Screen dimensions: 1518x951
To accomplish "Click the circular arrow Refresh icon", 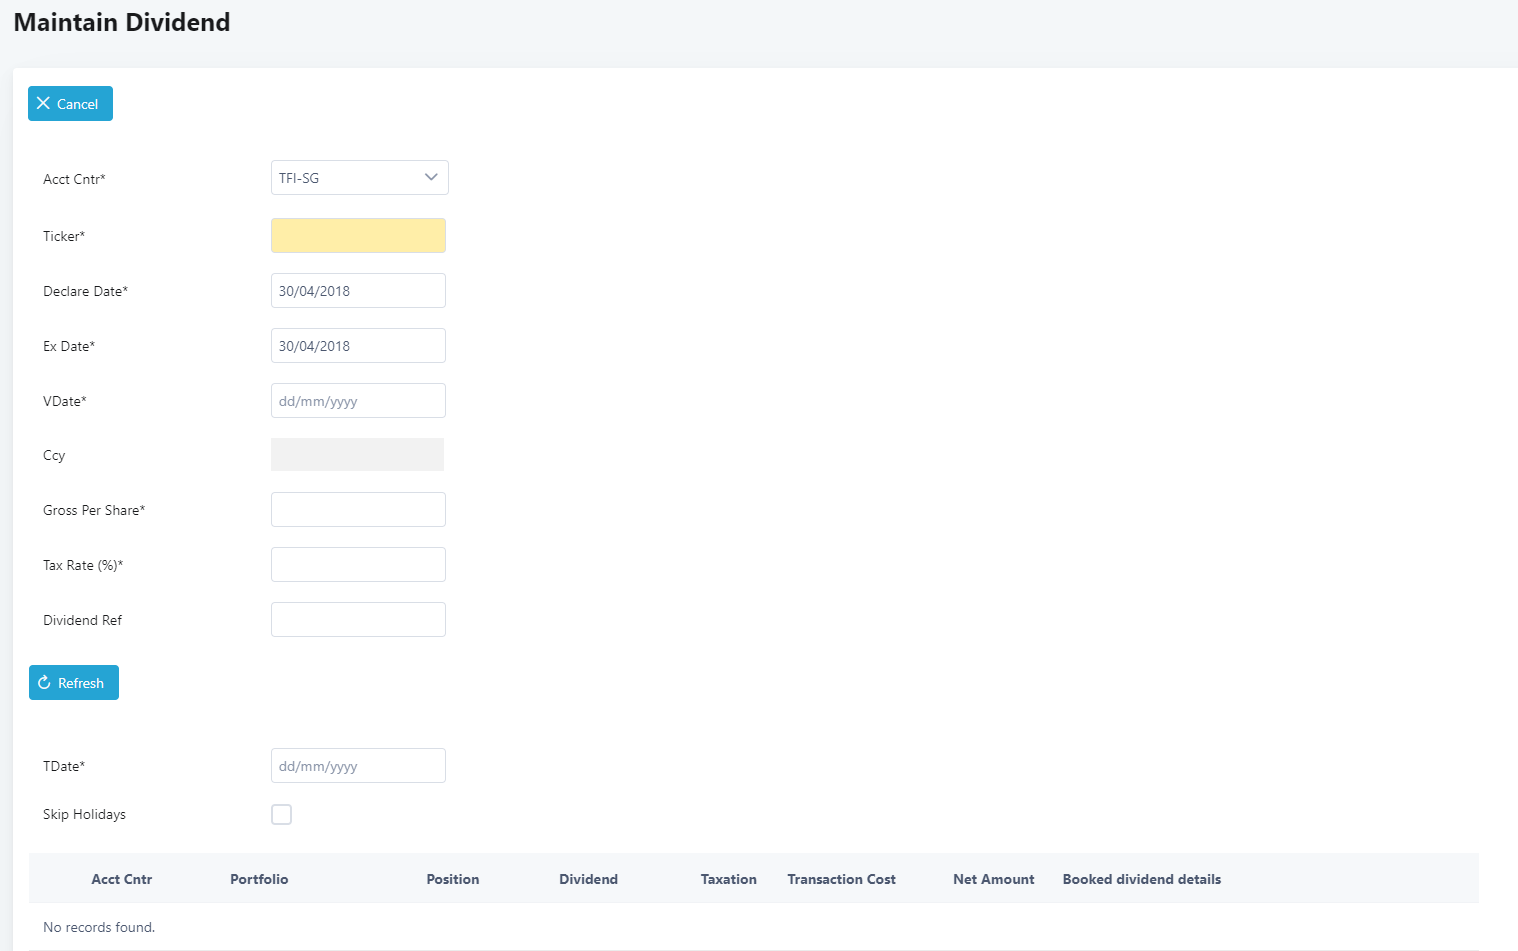I will point(44,683).
